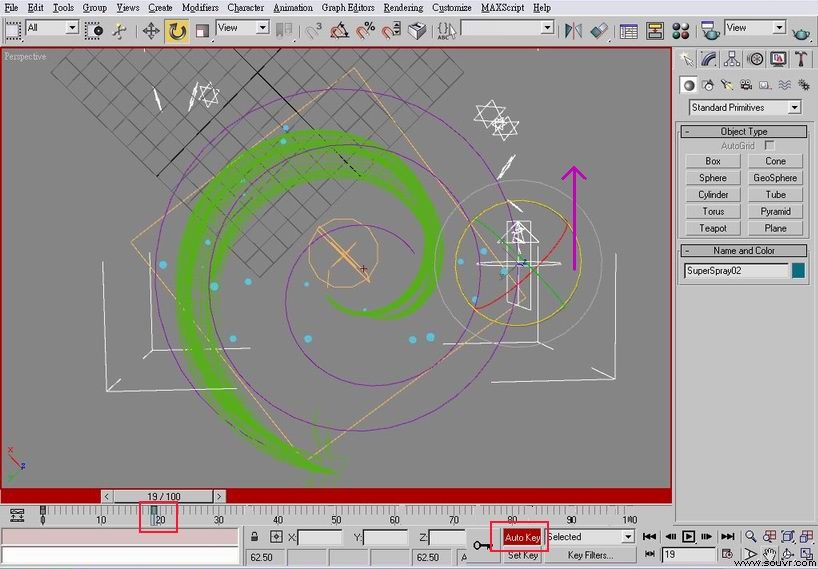
Task: Open the Modify command panel tab
Action: [x=708, y=59]
